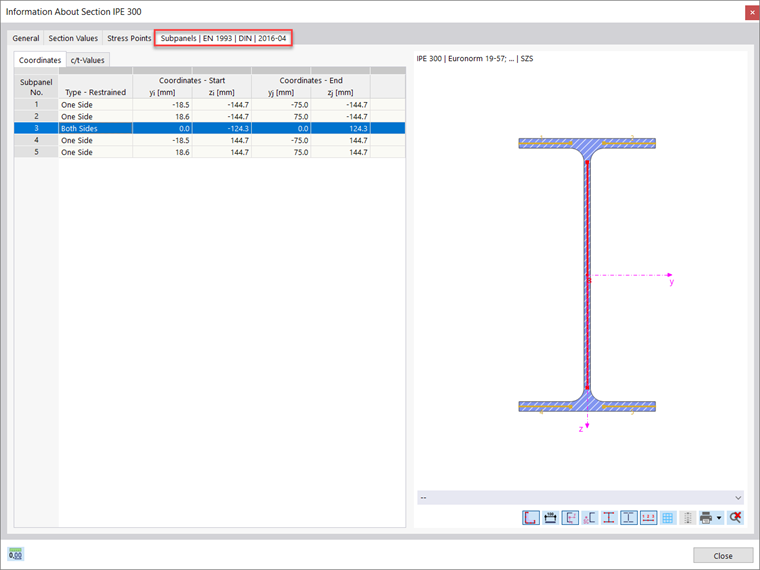Toggle the section outline display icon
The width and height of the screenshot is (760, 570).
pos(531,518)
